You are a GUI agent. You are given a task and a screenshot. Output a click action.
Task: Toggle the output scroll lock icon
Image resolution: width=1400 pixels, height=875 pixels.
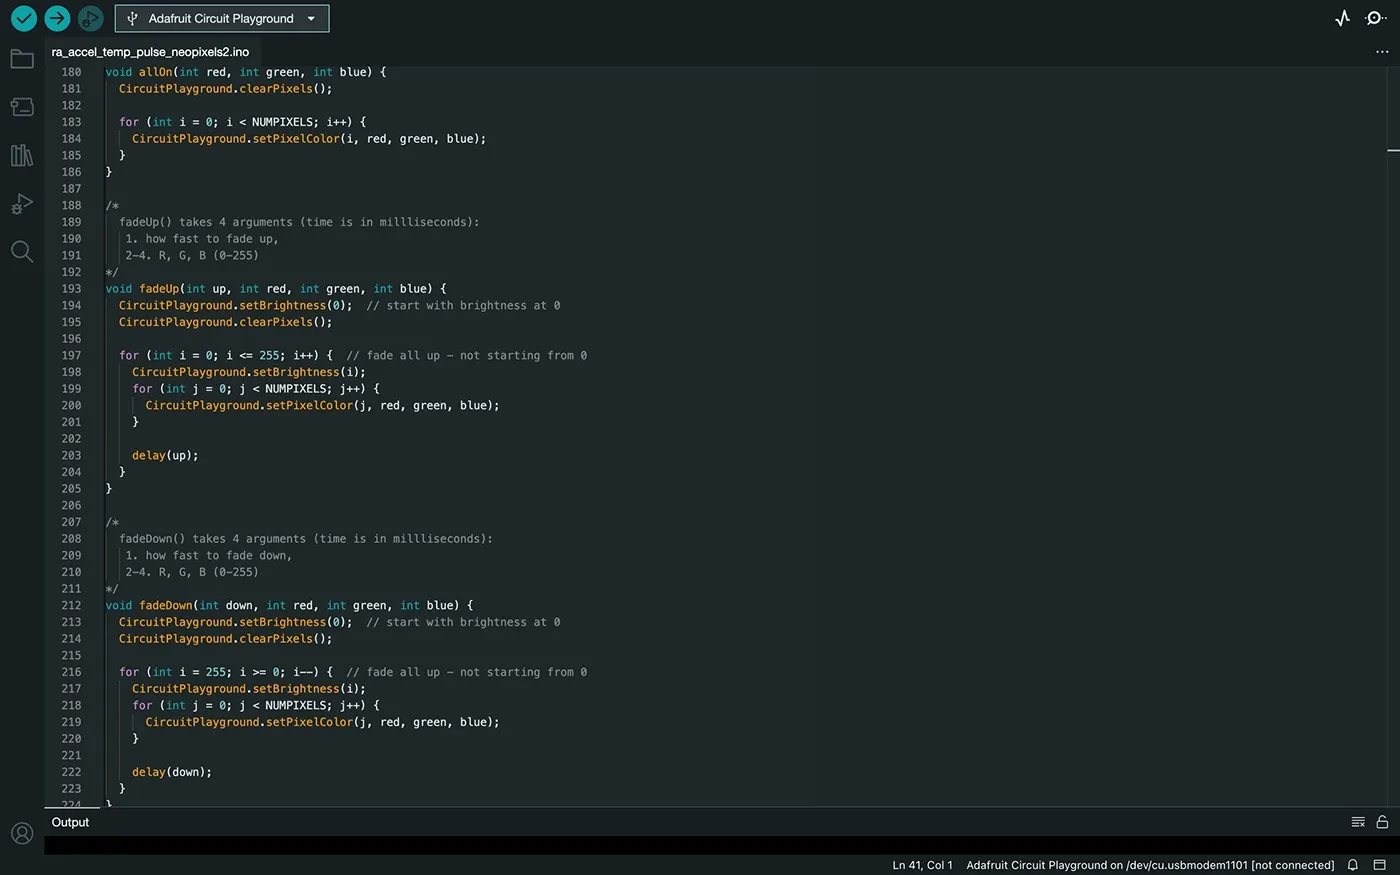point(1382,822)
